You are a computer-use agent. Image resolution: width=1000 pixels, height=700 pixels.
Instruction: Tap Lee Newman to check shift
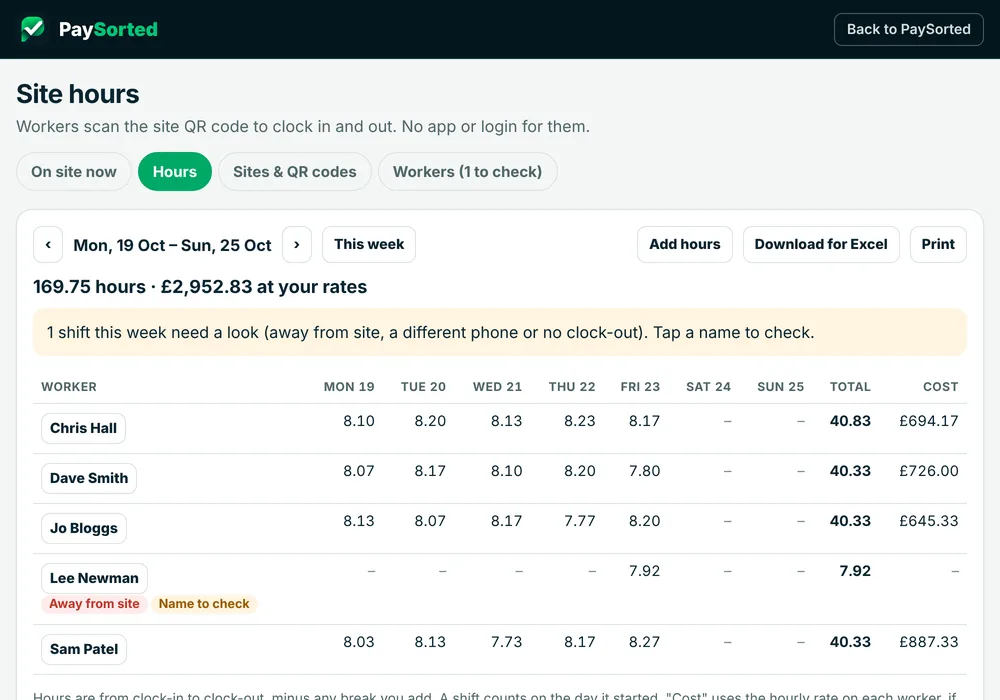(x=94, y=578)
